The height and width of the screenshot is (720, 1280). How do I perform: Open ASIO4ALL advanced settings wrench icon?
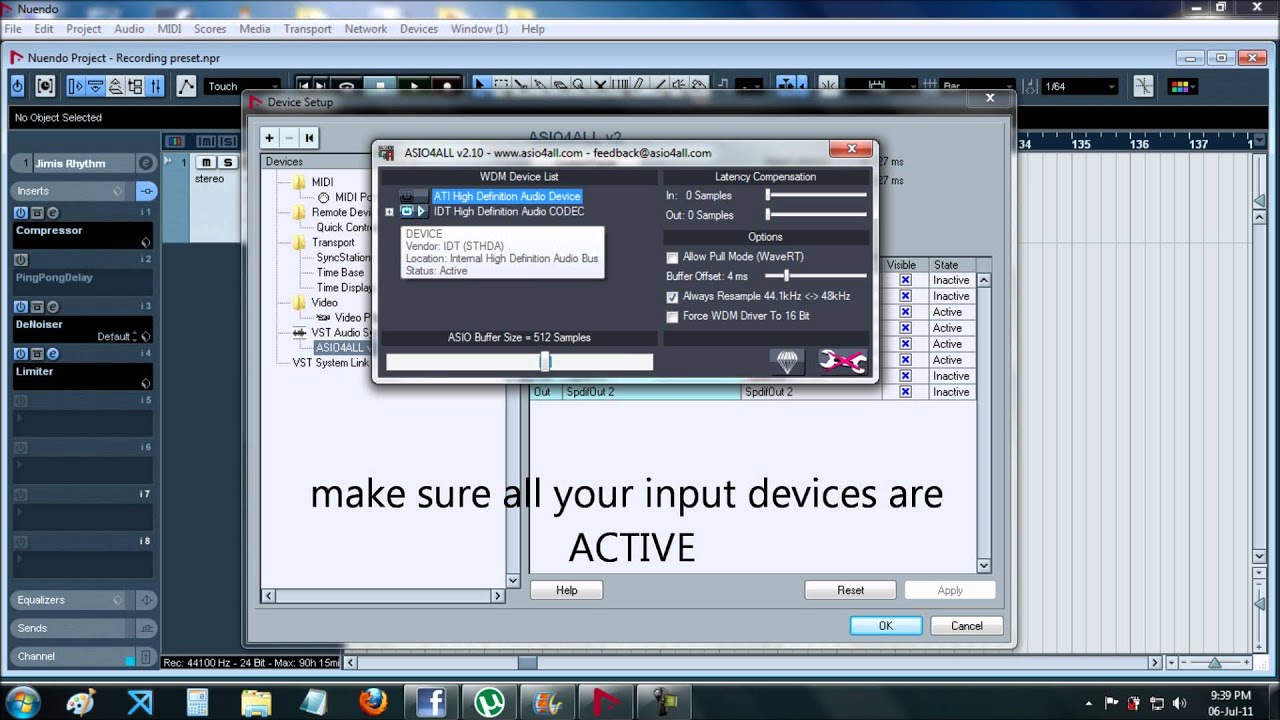point(843,361)
